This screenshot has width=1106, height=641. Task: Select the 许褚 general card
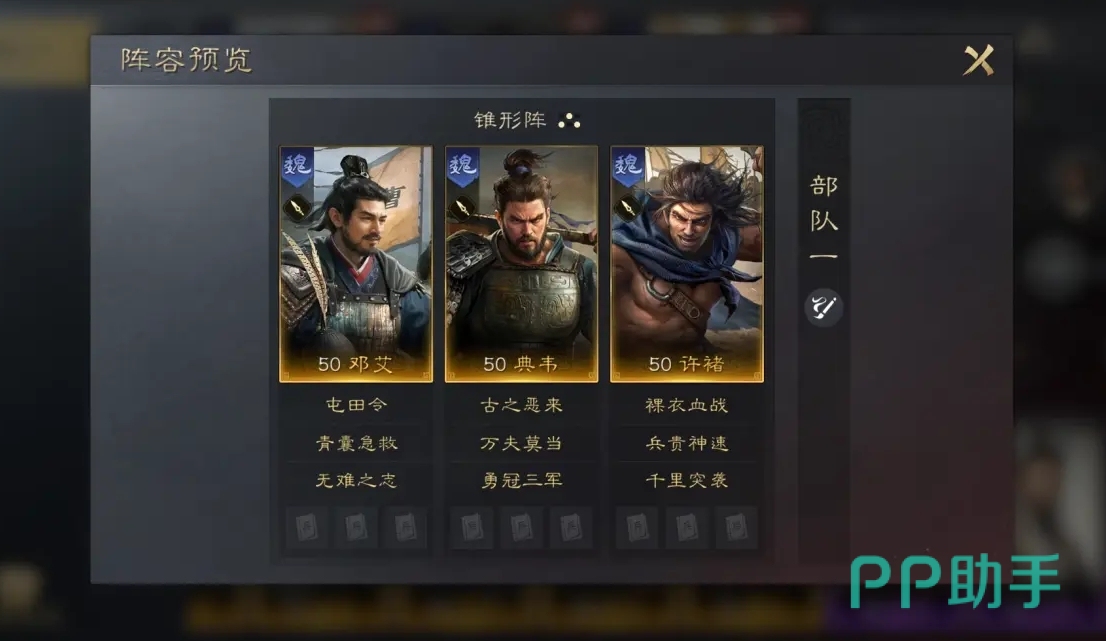click(687, 264)
